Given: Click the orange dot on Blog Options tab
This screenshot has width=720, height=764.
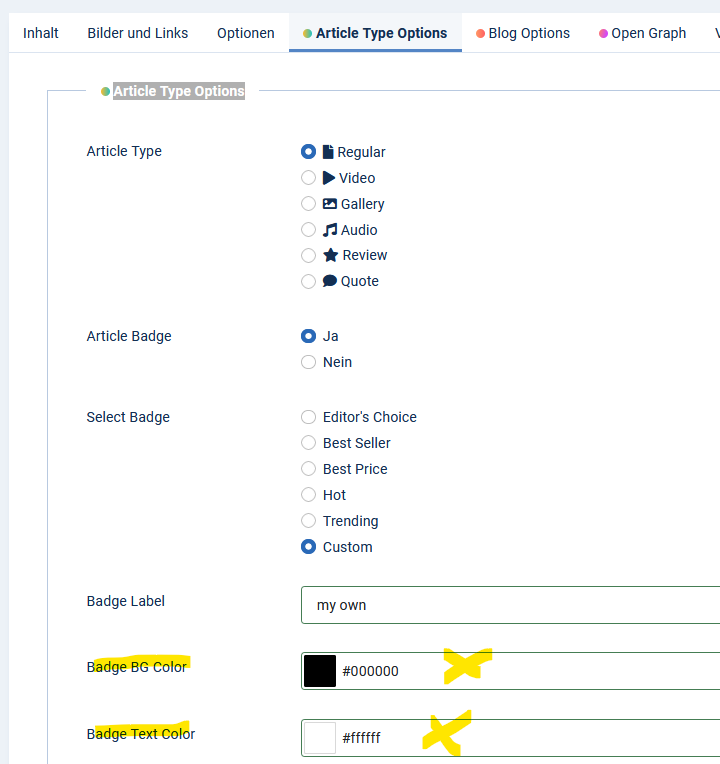Looking at the screenshot, I should (x=480, y=34).
